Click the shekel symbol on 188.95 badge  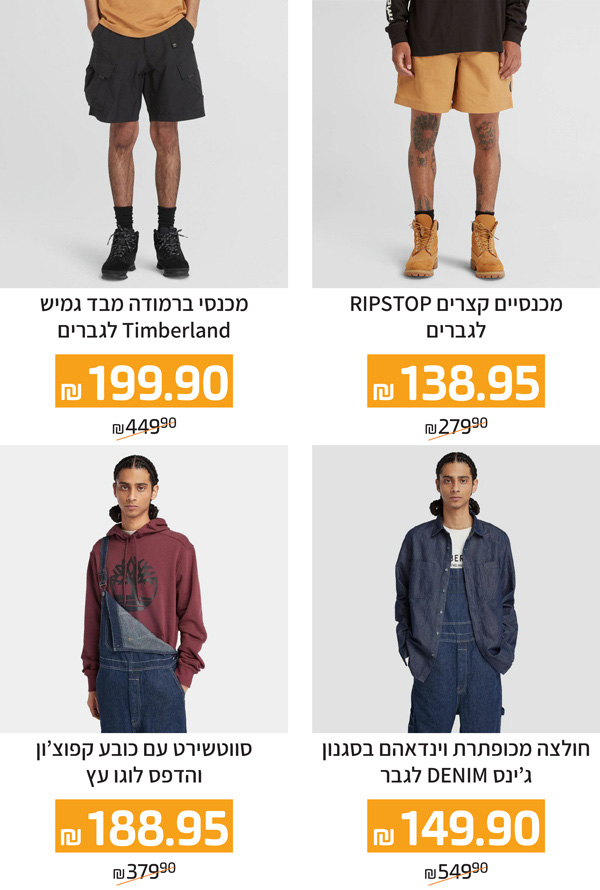tap(72, 836)
